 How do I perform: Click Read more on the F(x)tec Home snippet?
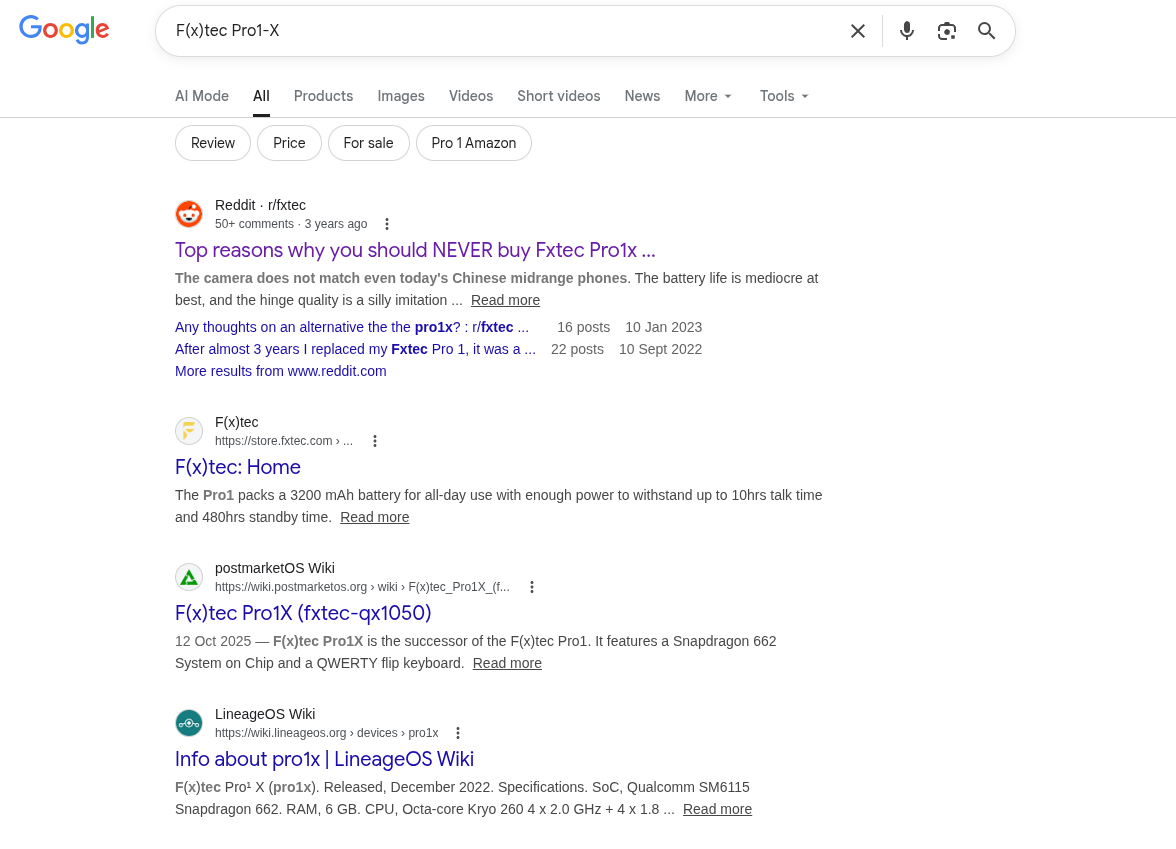375,517
